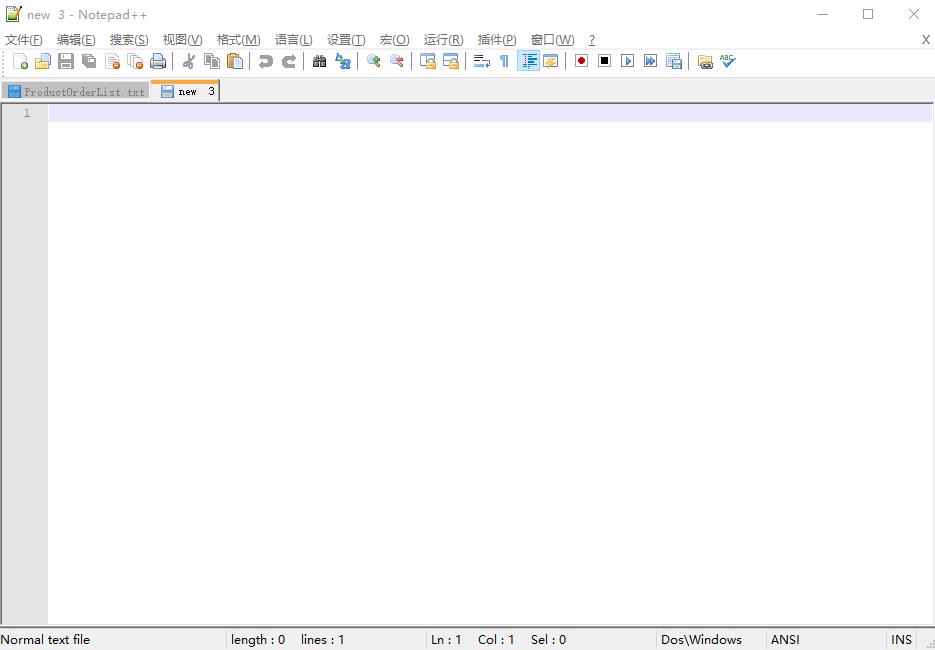Minimize the Notepad++ window
The width and height of the screenshot is (935, 650).
pyautogui.click(x=823, y=14)
